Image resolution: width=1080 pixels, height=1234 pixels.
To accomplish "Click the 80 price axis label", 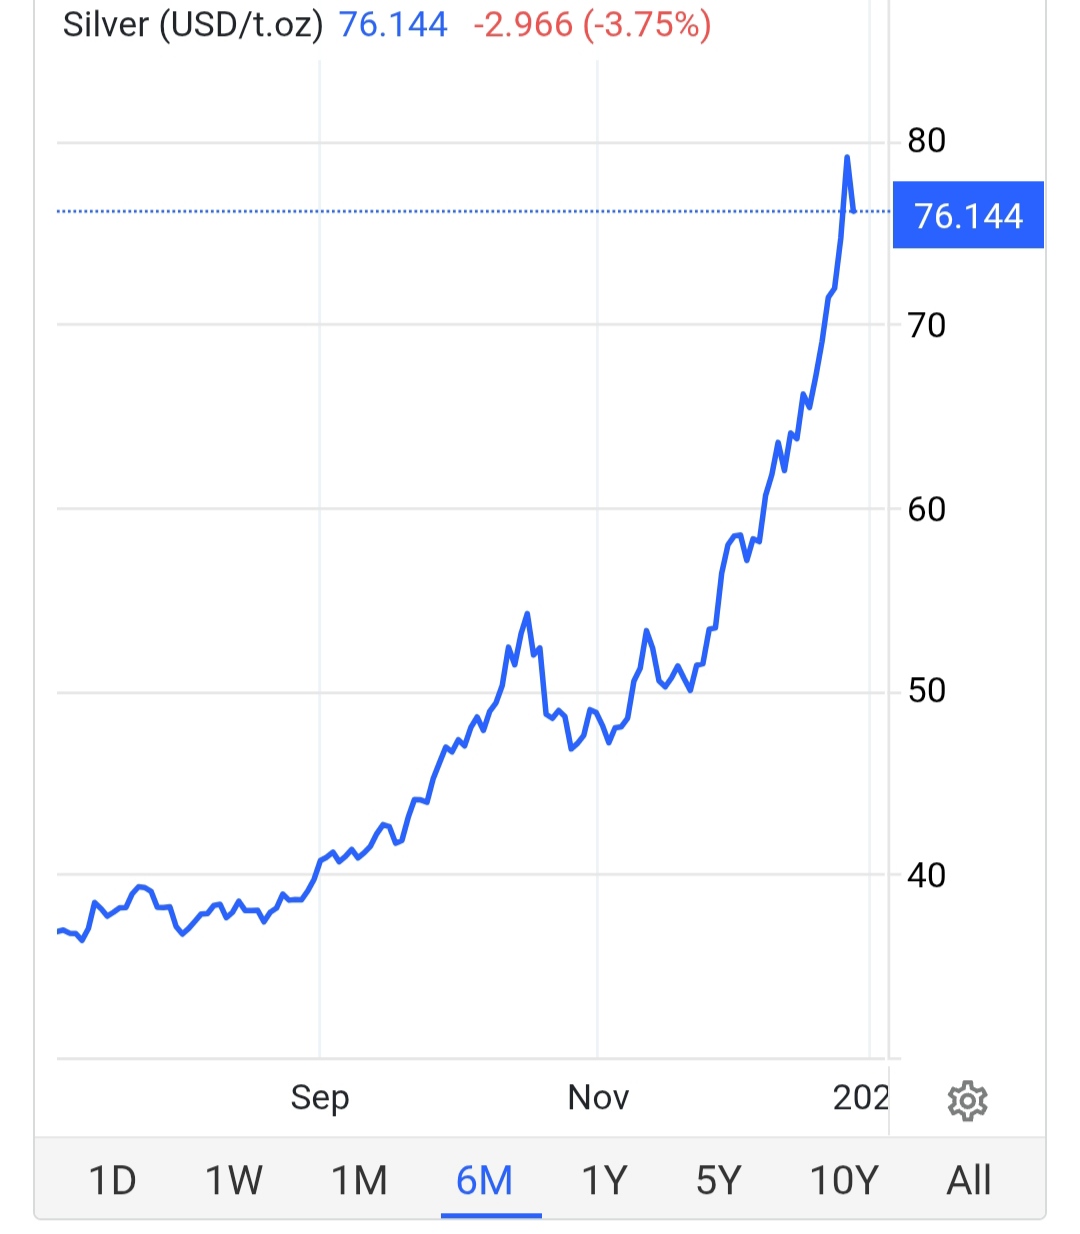I will pos(926,141).
